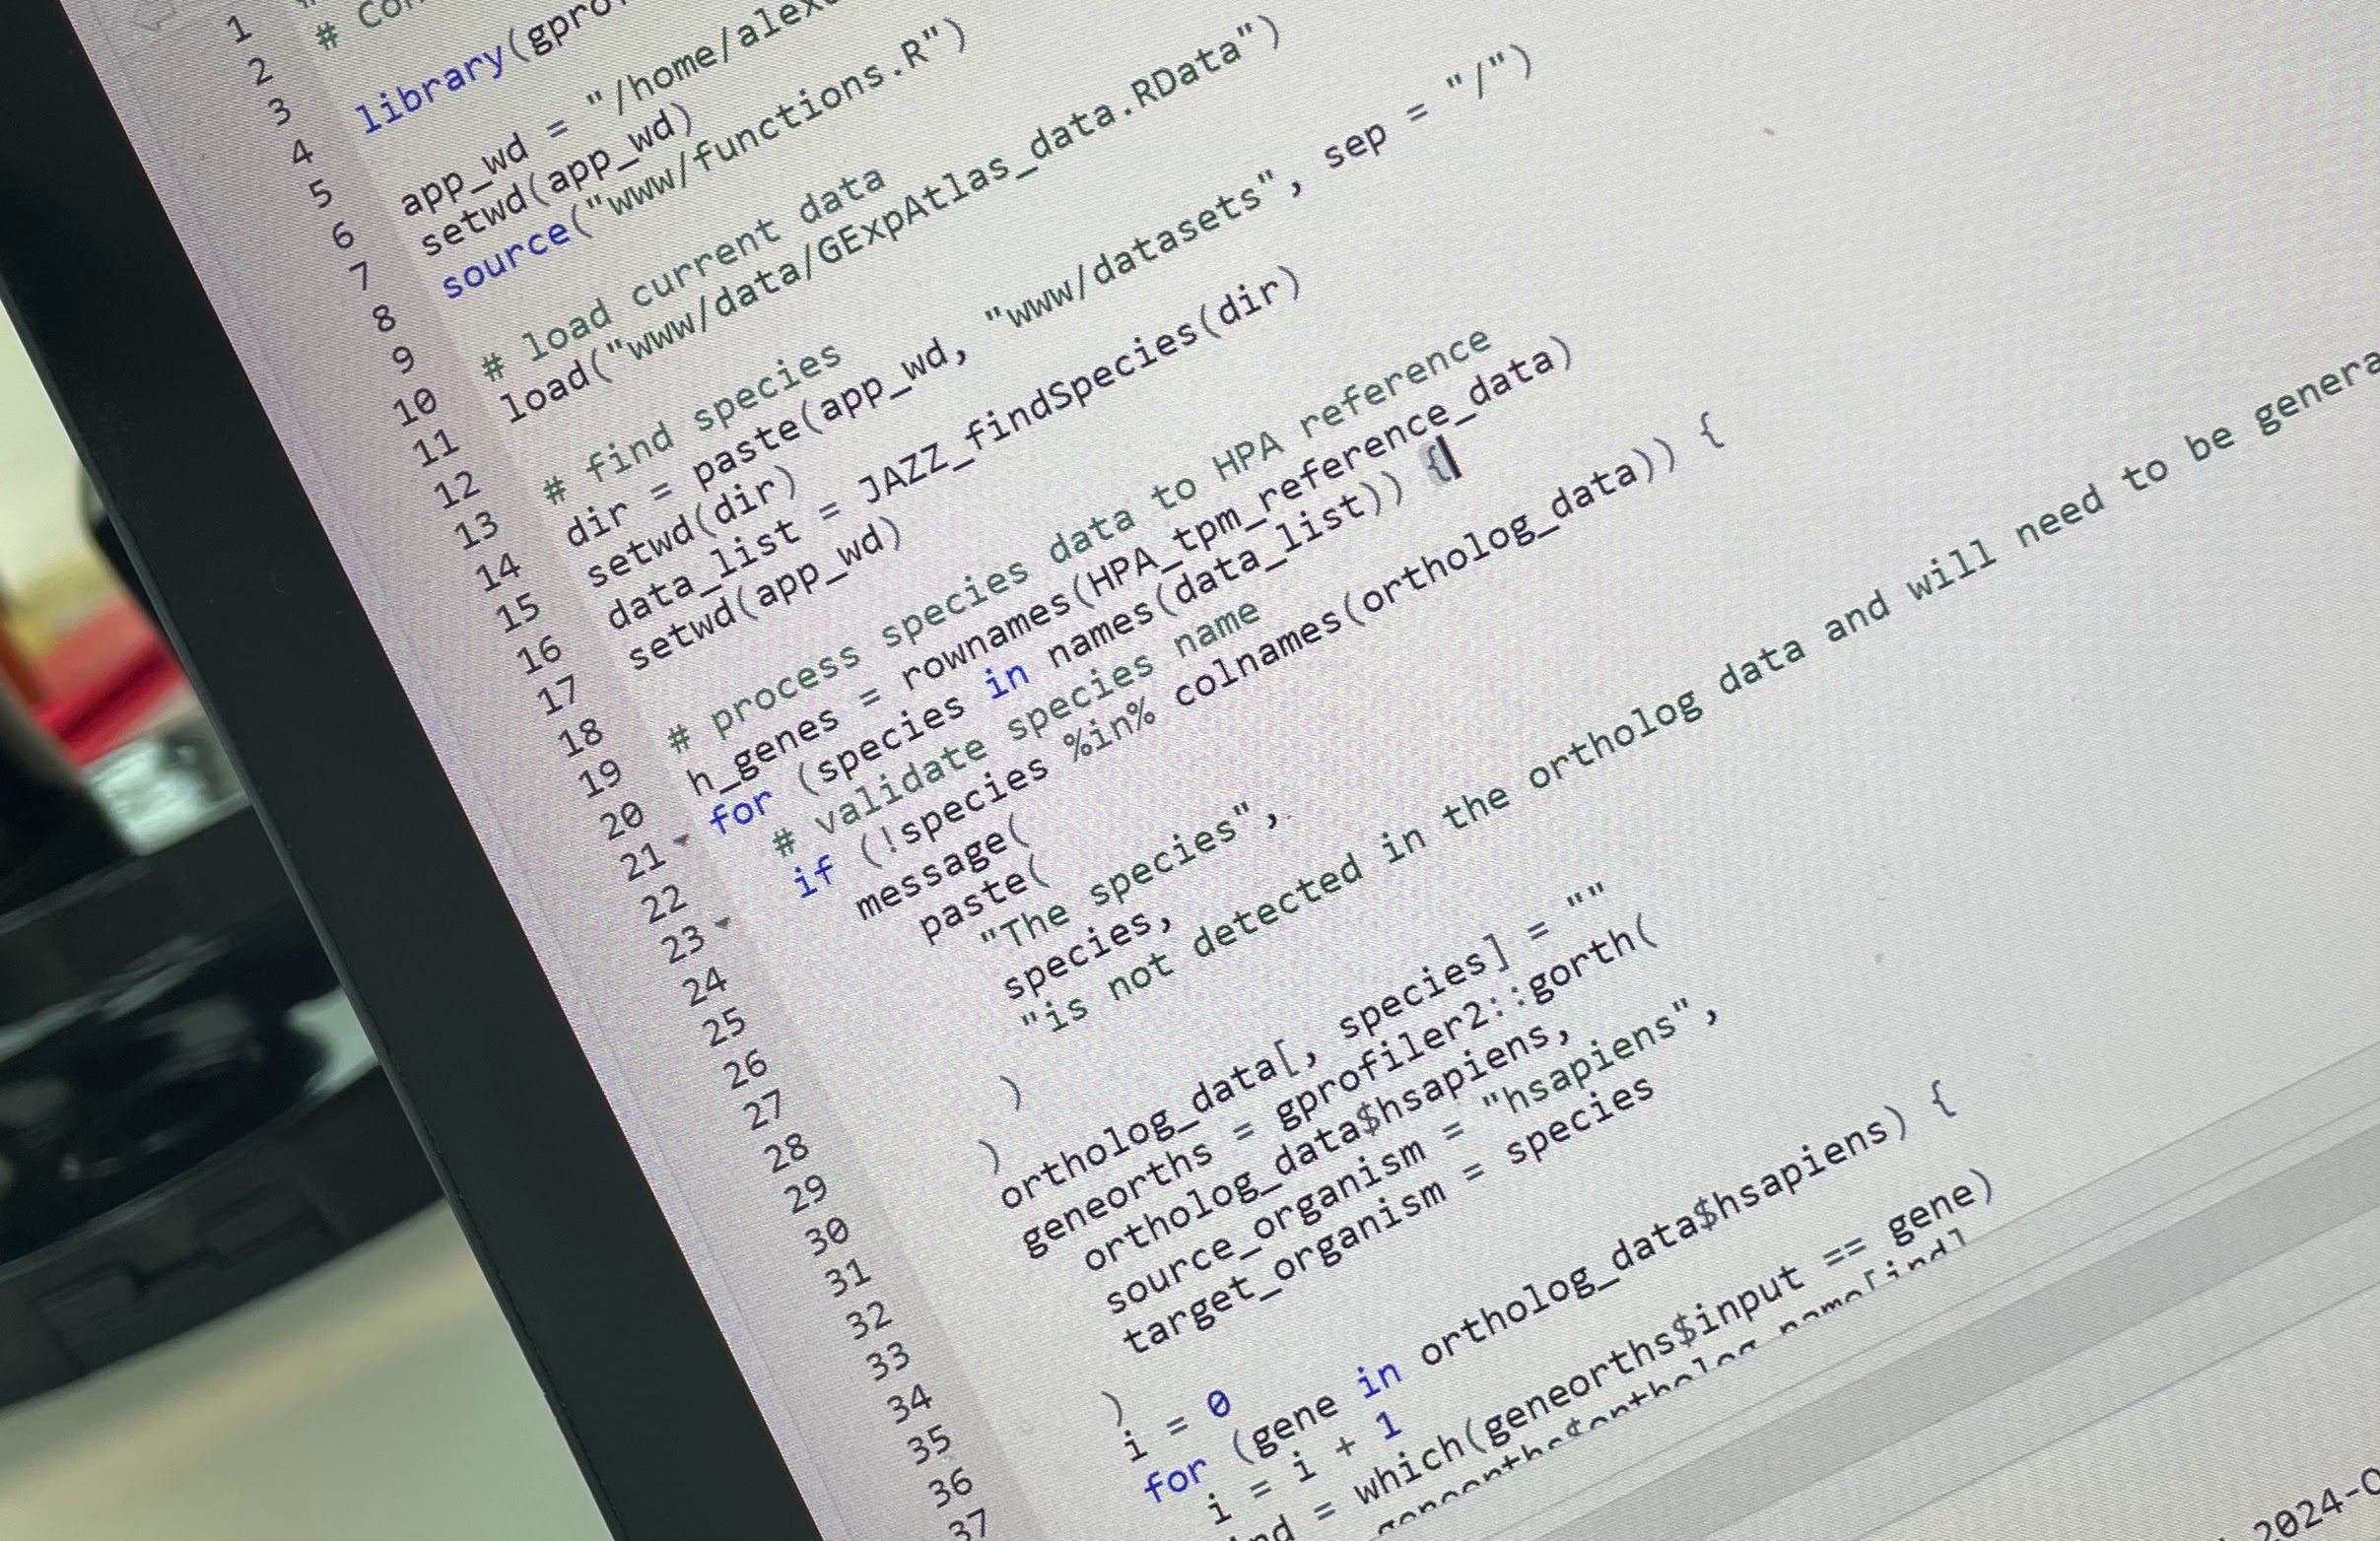This screenshot has height=1541, width=2380.
Task: Click the geneorths = gprofiler2::gorth( line
Action: (x=1339, y=1087)
